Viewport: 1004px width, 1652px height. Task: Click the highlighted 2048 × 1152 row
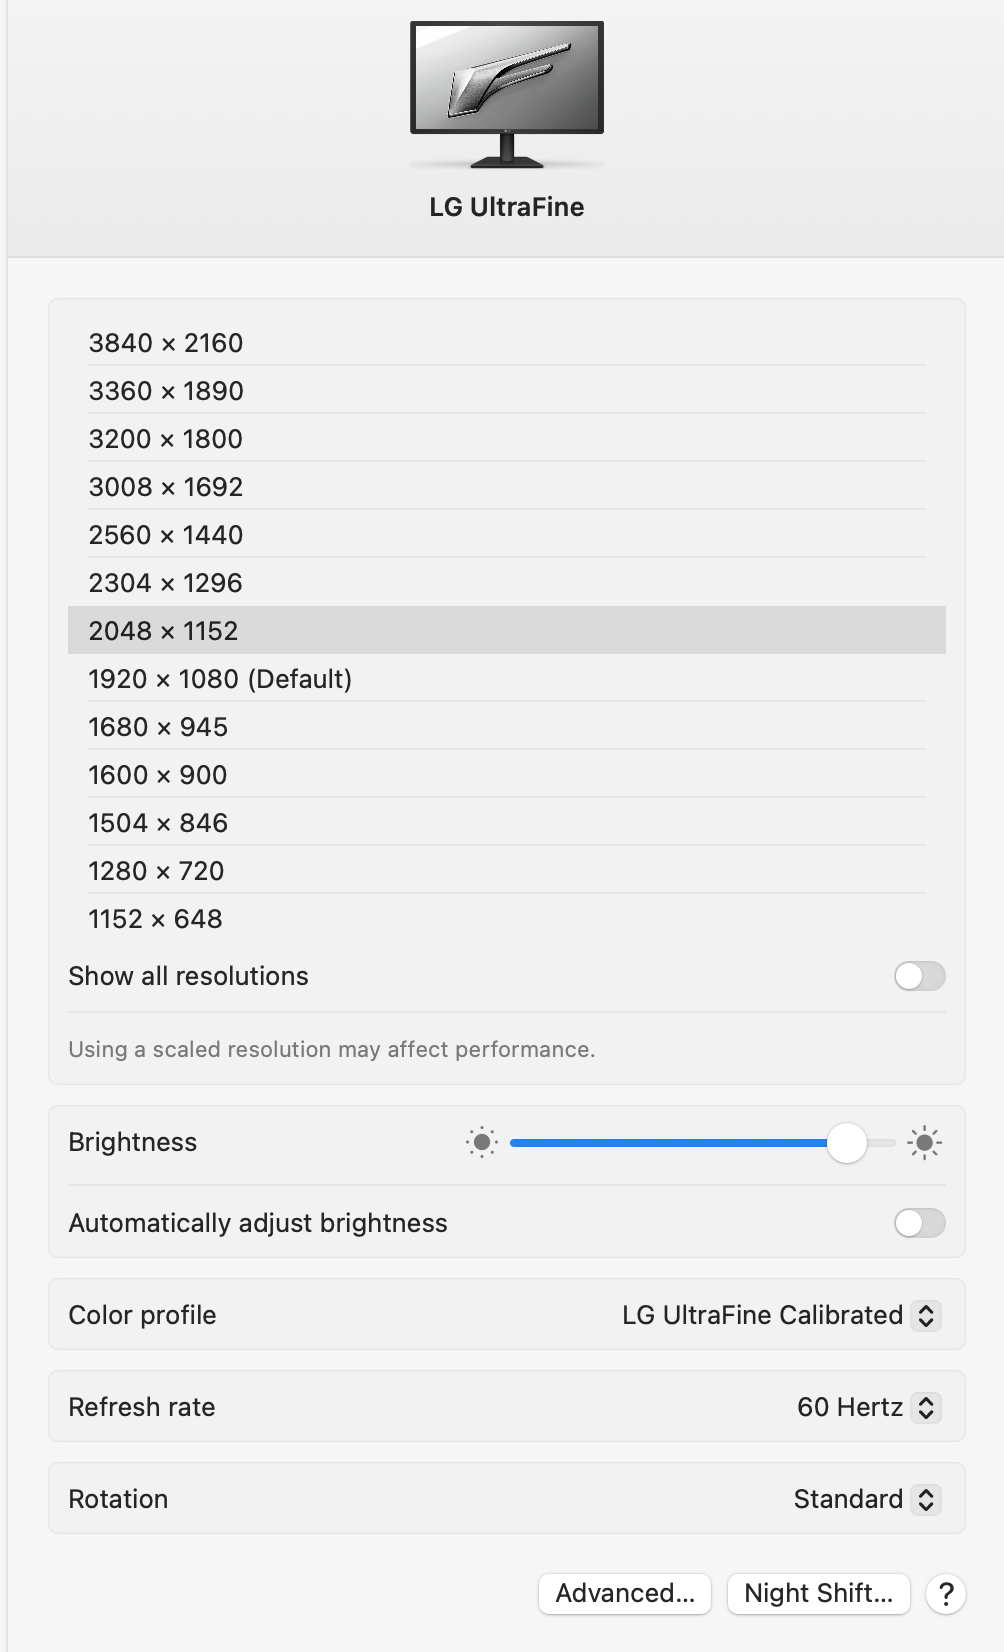click(x=506, y=631)
